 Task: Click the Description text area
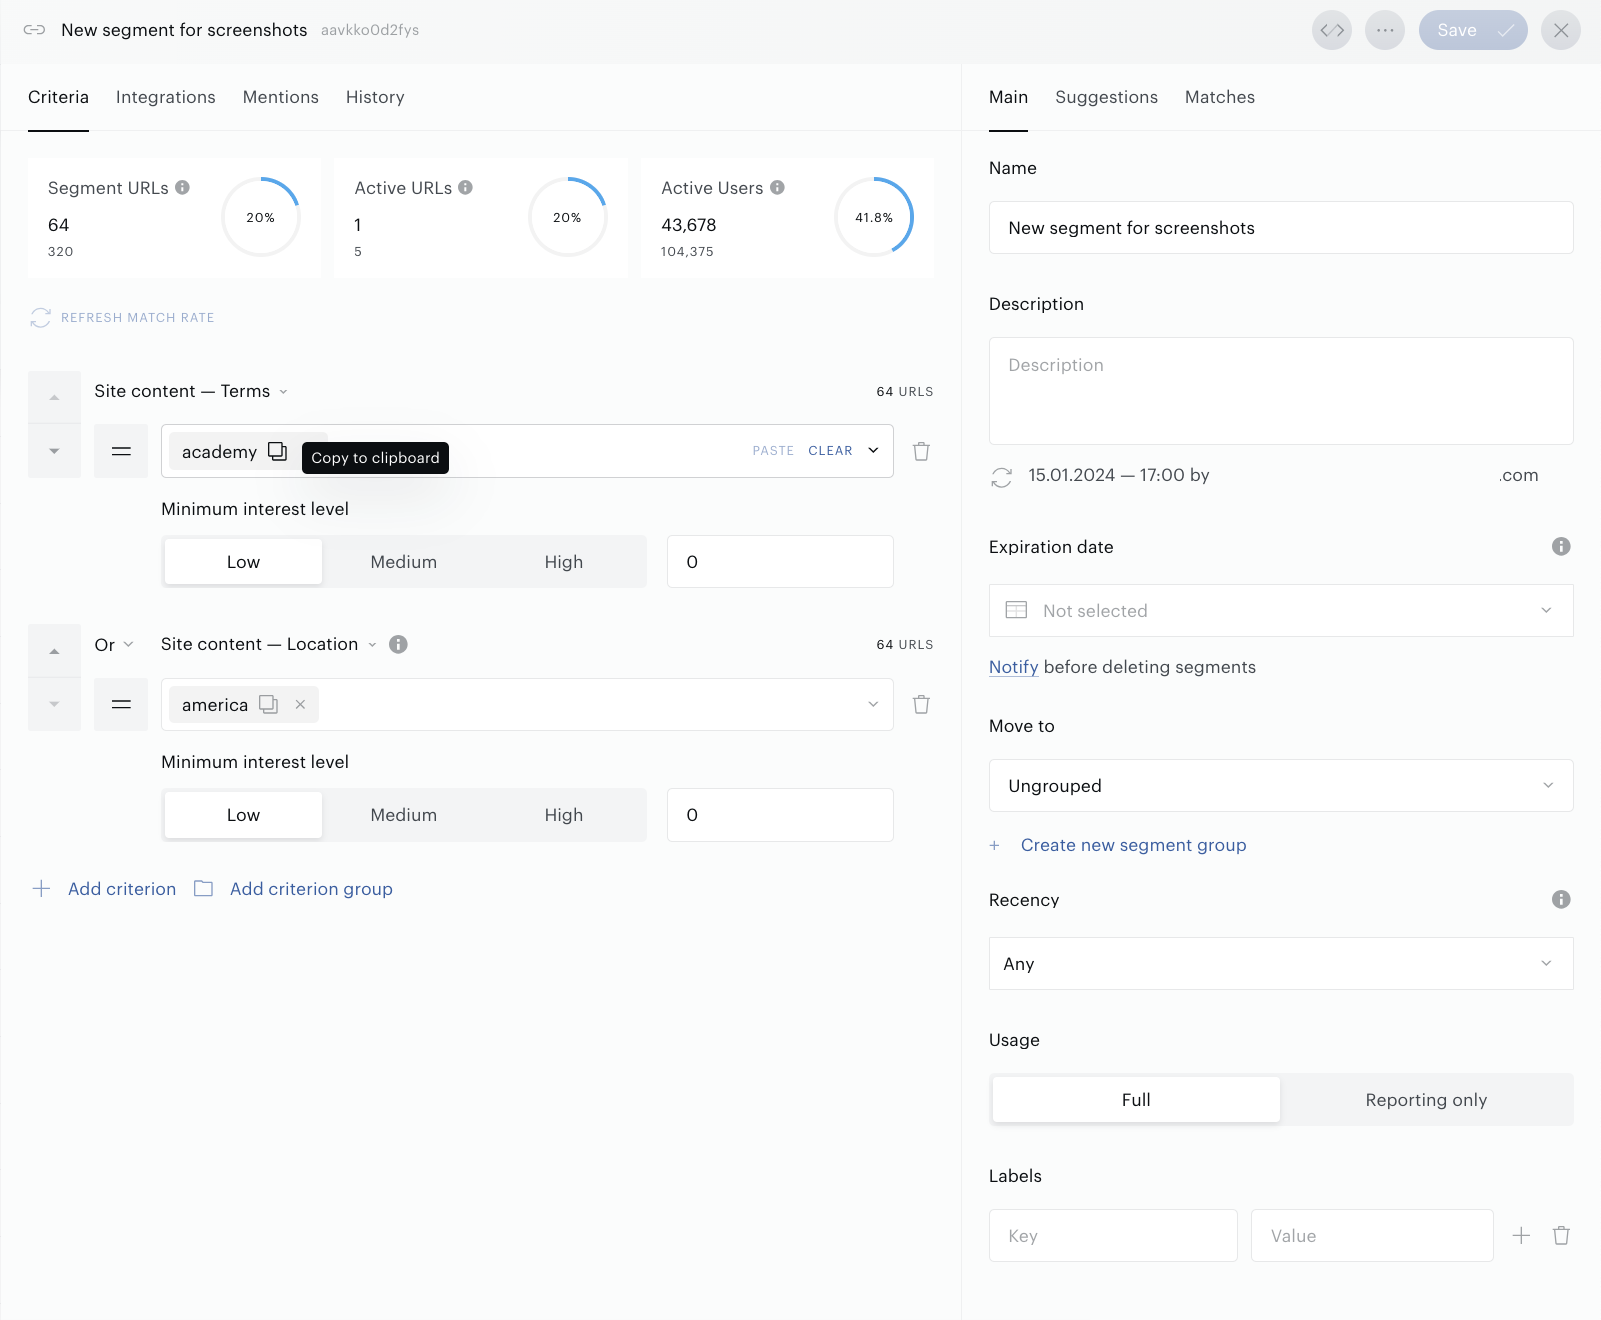pos(1281,391)
